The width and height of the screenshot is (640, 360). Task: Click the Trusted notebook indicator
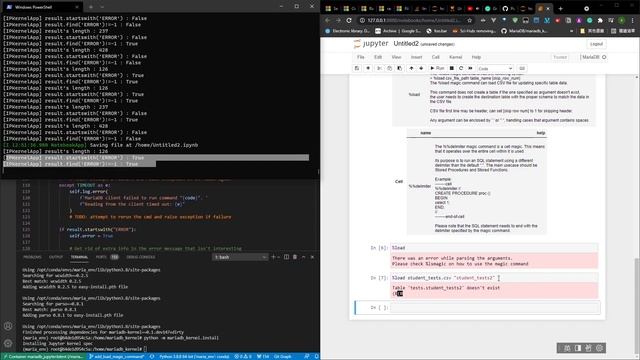point(560,57)
